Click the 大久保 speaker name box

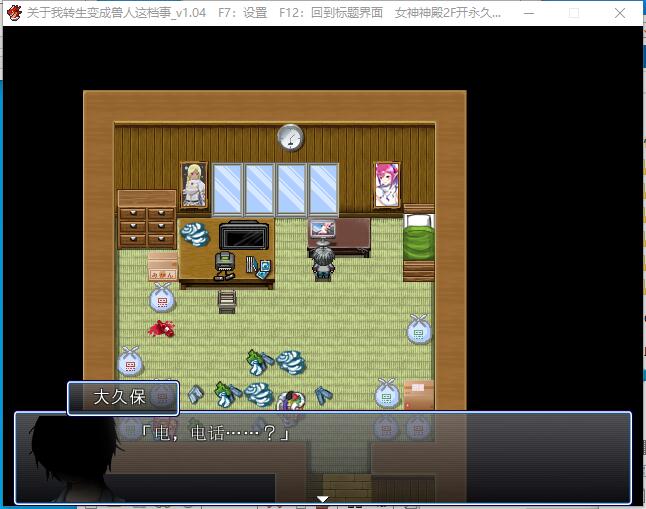[122, 397]
